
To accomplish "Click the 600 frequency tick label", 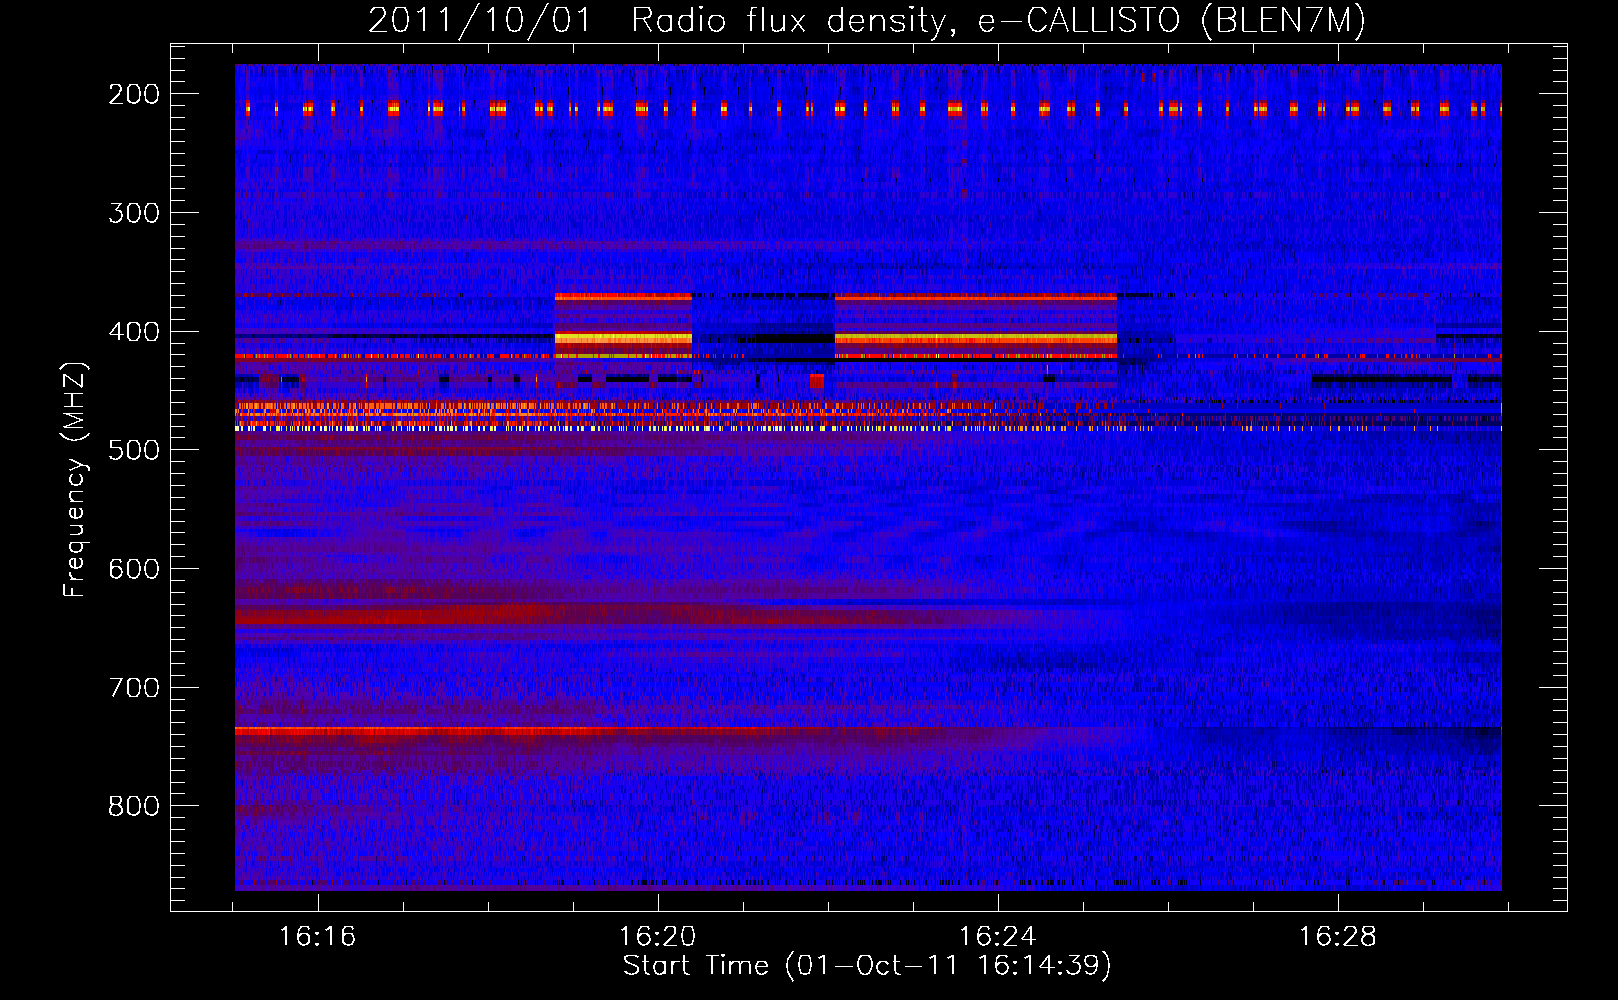I will coord(134,569).
